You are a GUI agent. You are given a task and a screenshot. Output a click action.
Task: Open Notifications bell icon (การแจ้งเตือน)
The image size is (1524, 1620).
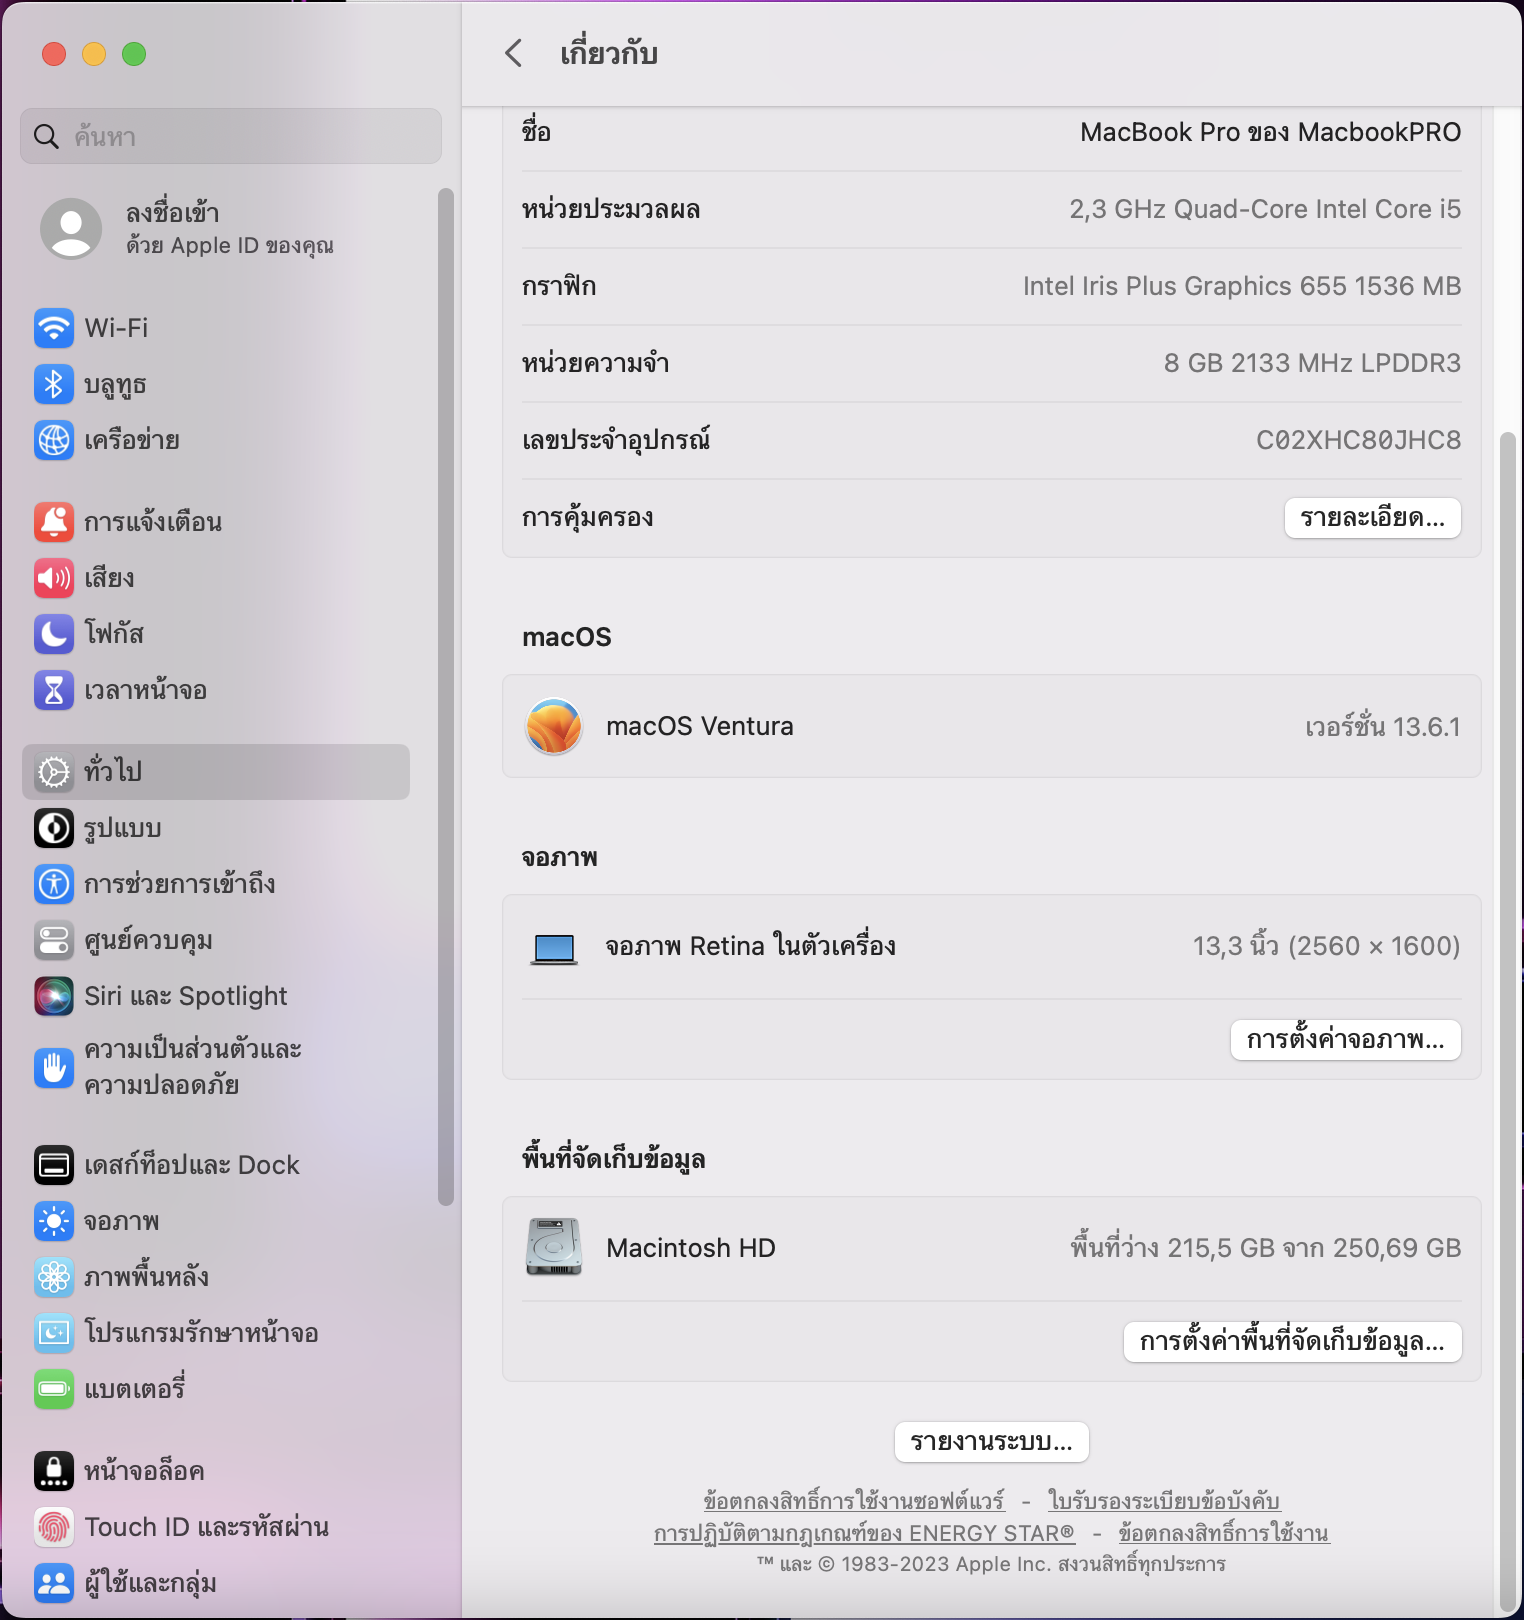coord(54,522)
